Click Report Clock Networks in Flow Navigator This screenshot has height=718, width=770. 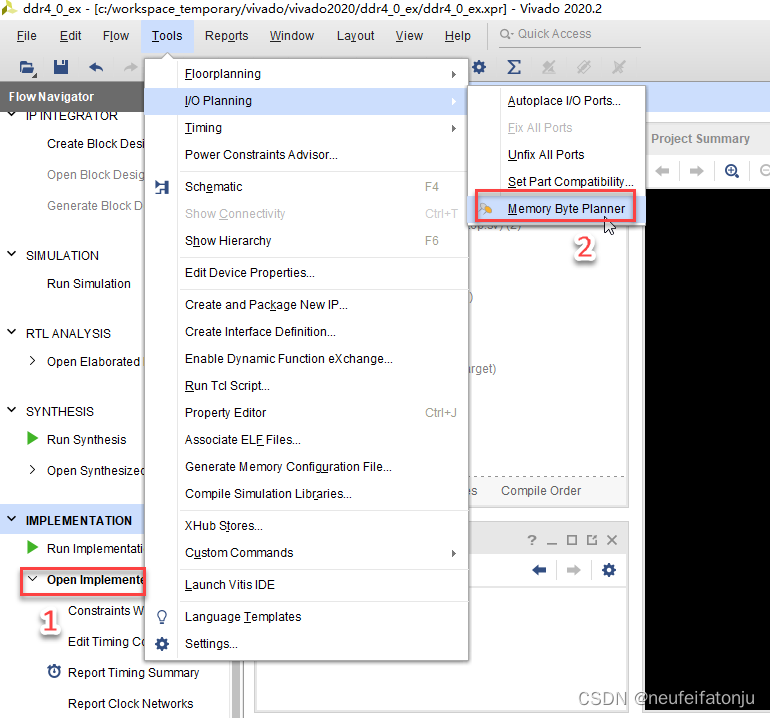[131, 703]
